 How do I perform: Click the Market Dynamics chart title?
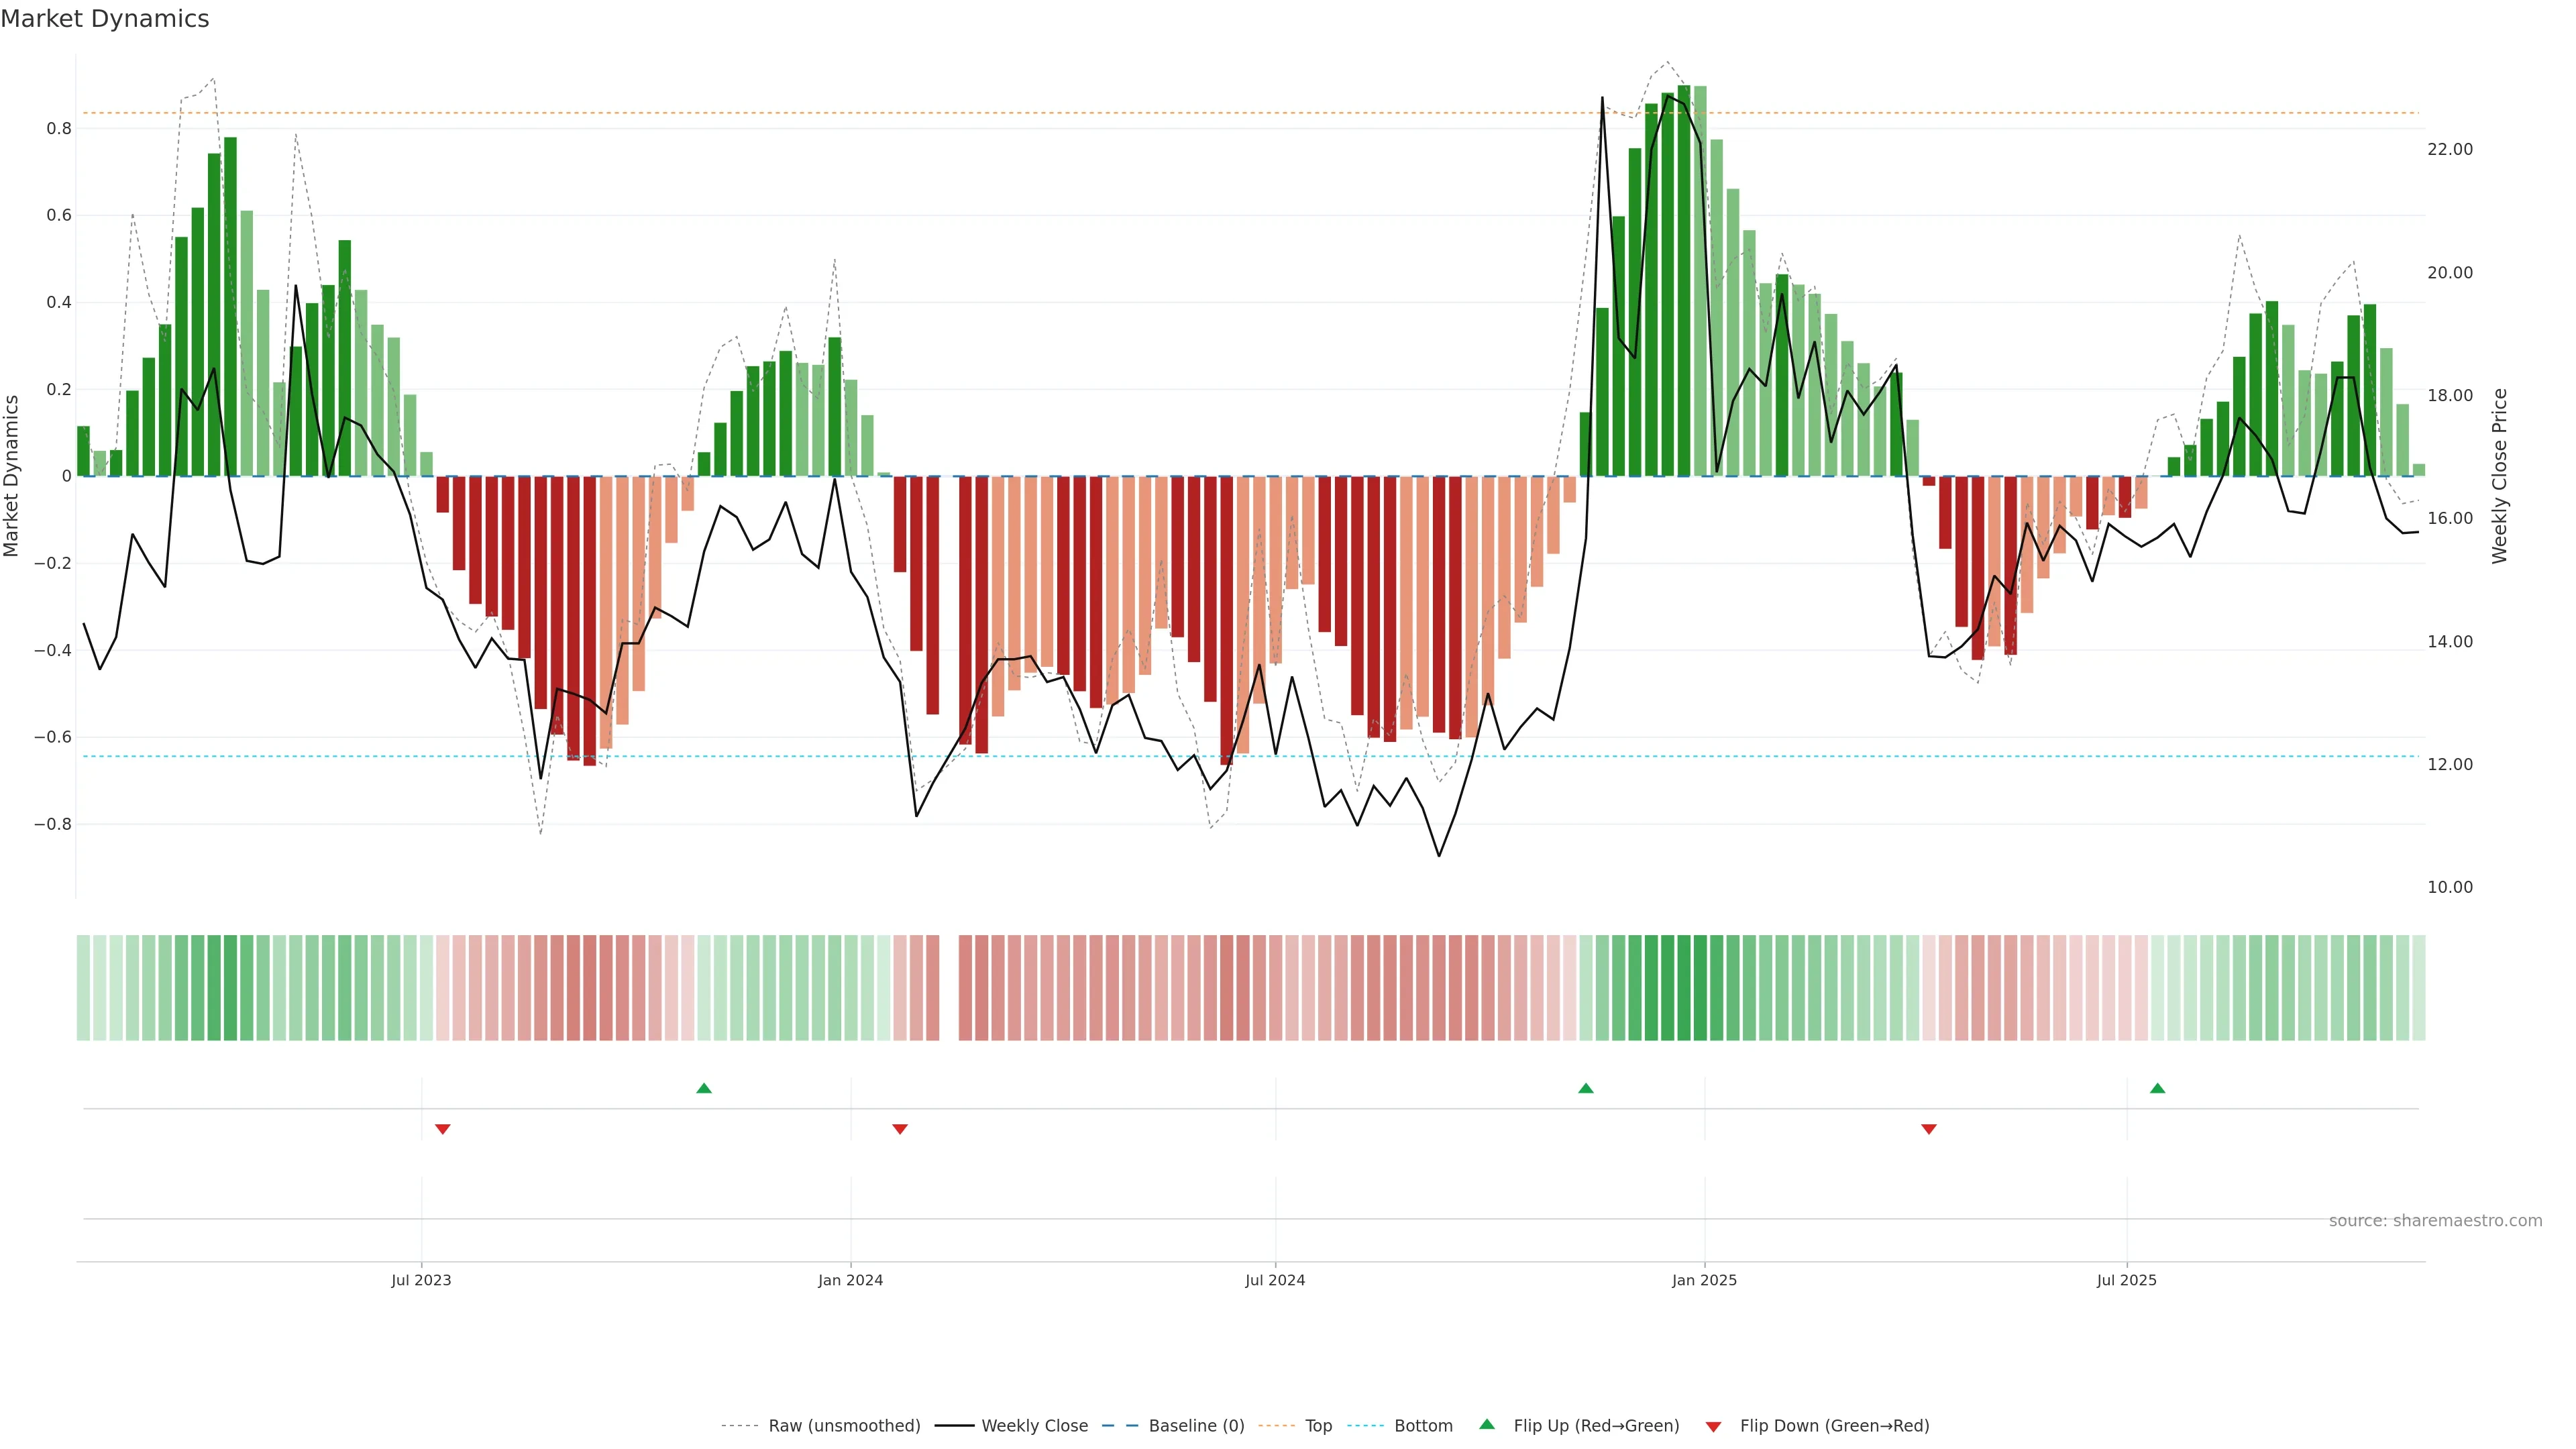click(105, 19)
